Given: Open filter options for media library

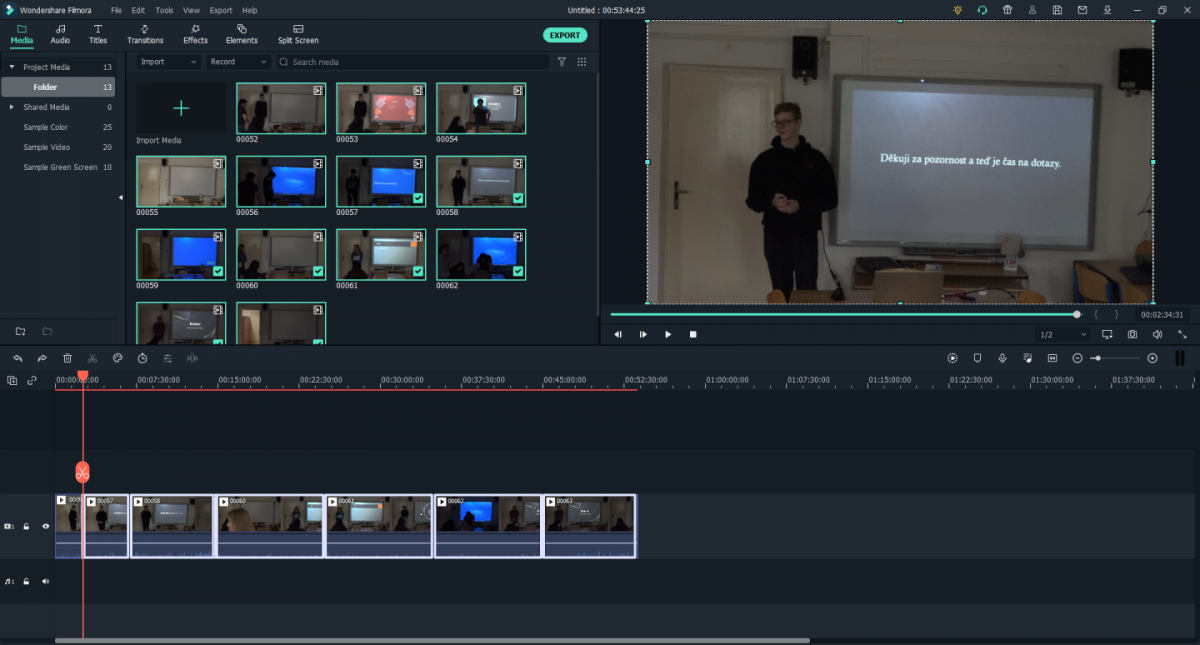Looking at the screenshot, I should click(x=561, y=62).
